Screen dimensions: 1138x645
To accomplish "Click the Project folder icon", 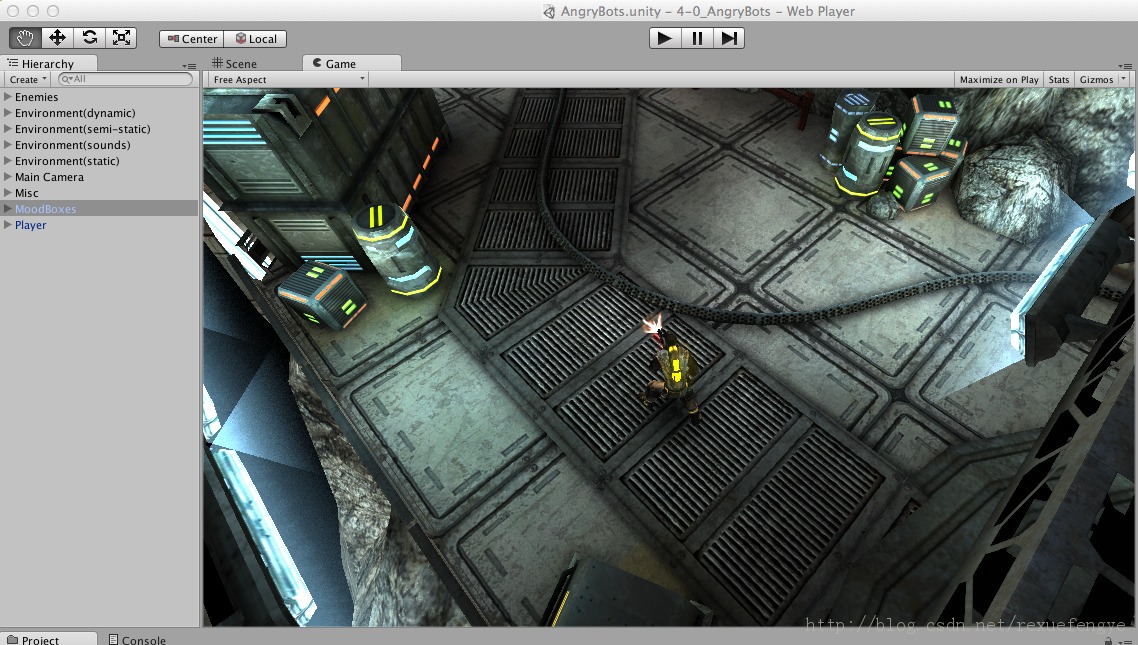I will [12, 639].
